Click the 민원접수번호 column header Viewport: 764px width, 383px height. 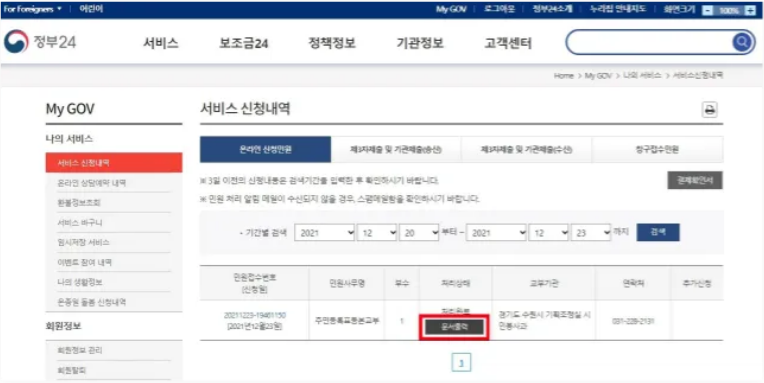[x=254, y=283]
